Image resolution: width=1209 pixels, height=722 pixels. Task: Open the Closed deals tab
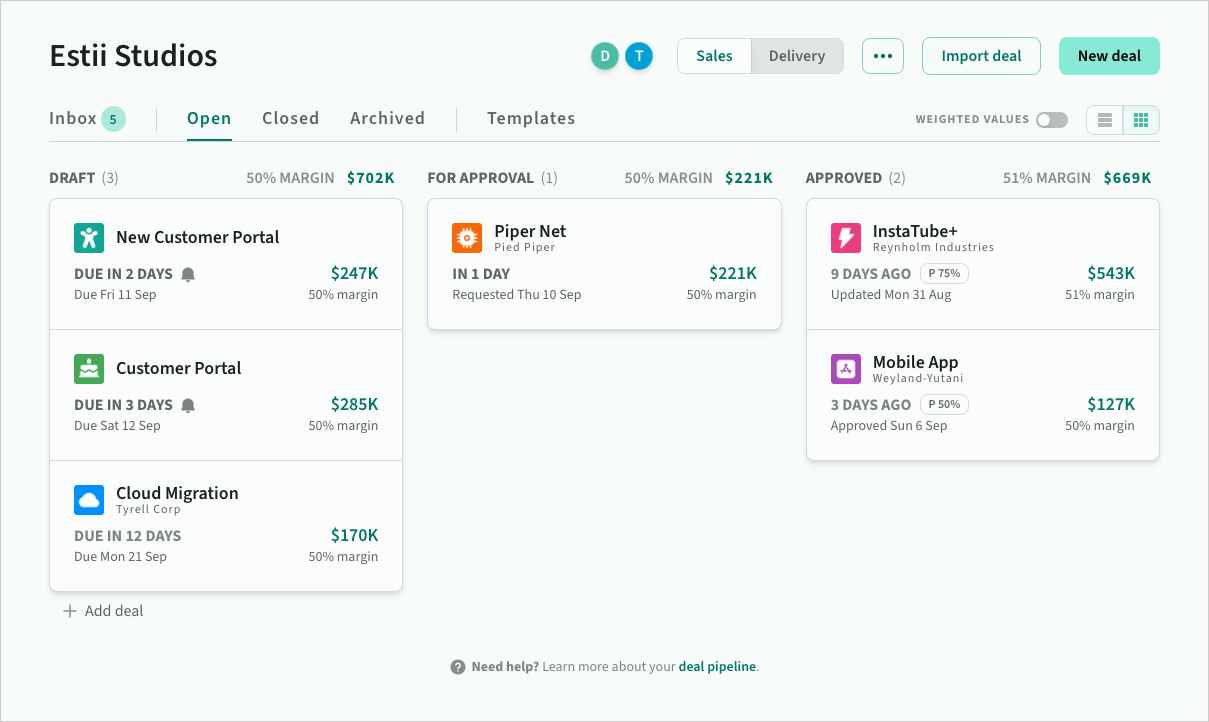coord(291,118)
